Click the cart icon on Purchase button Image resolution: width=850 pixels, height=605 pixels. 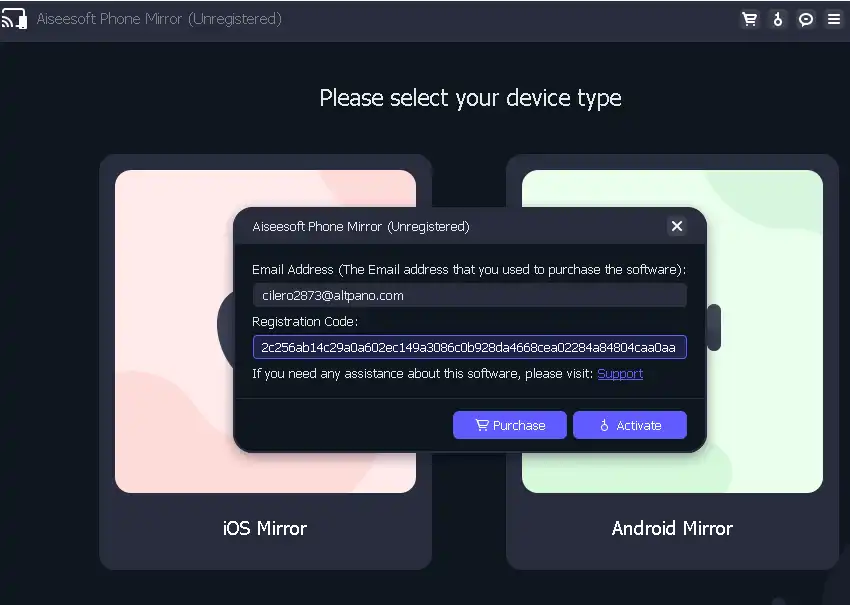[x=482, y=425]
